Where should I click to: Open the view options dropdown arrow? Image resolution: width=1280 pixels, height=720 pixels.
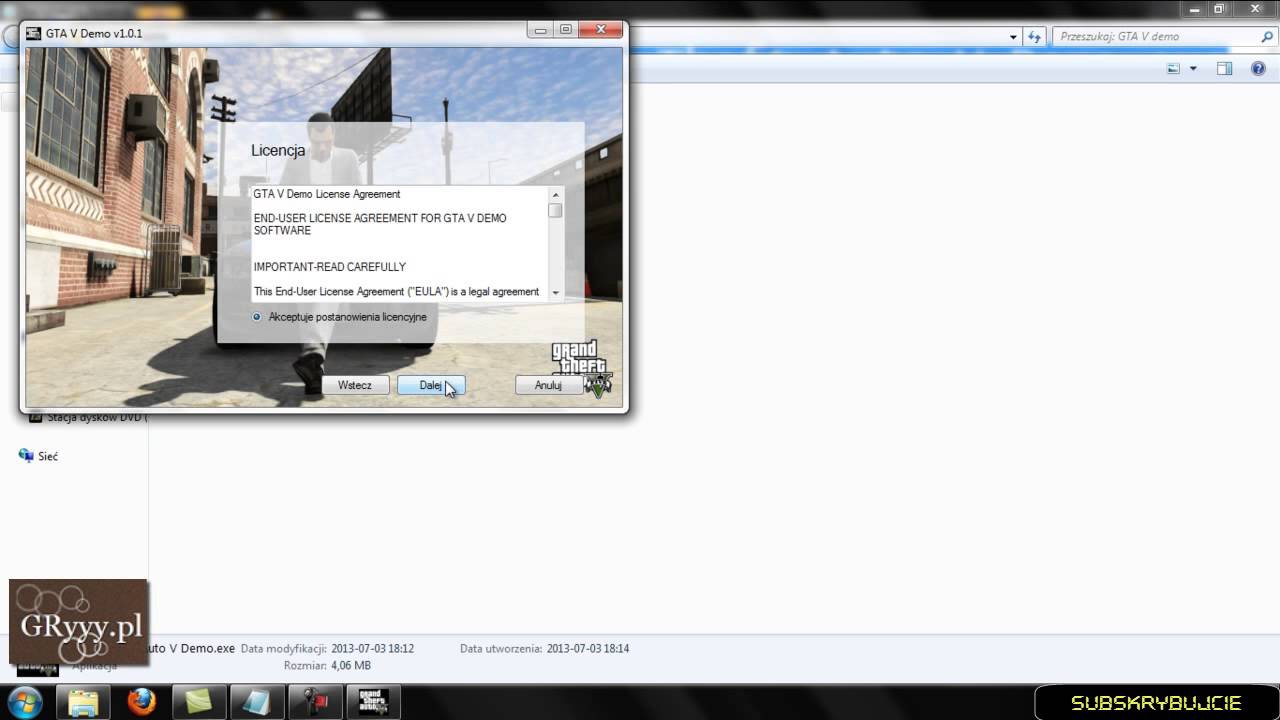[1192, 69]
